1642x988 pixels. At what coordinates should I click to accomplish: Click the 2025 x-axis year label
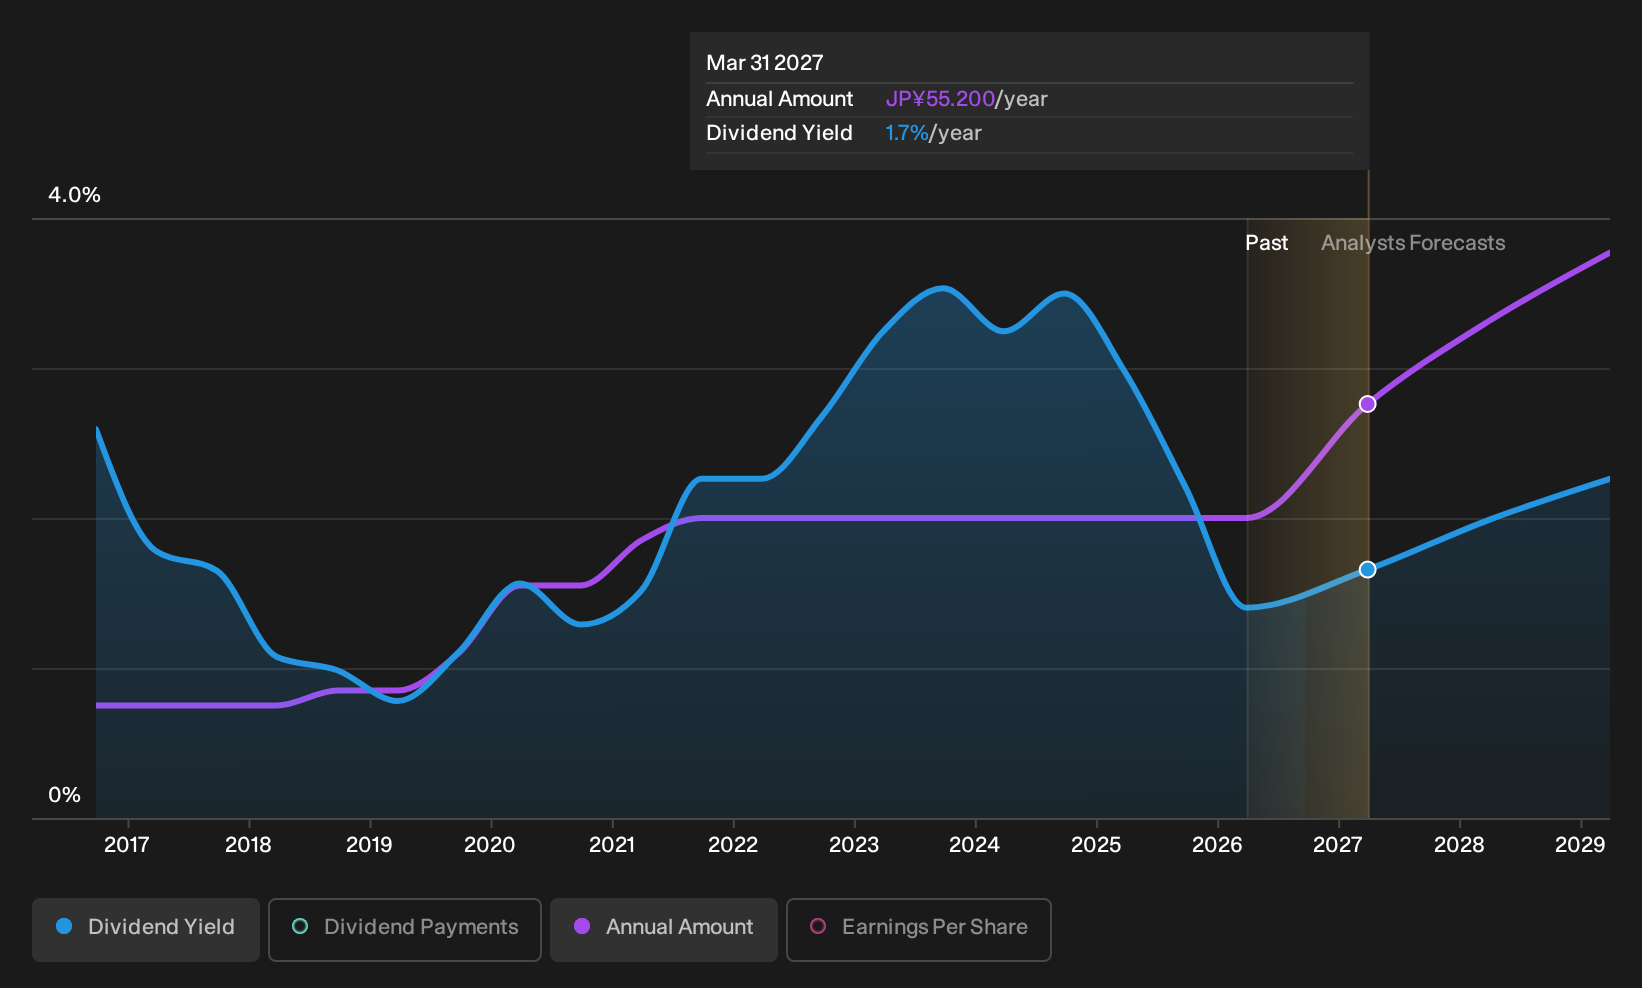point(1096,845)
